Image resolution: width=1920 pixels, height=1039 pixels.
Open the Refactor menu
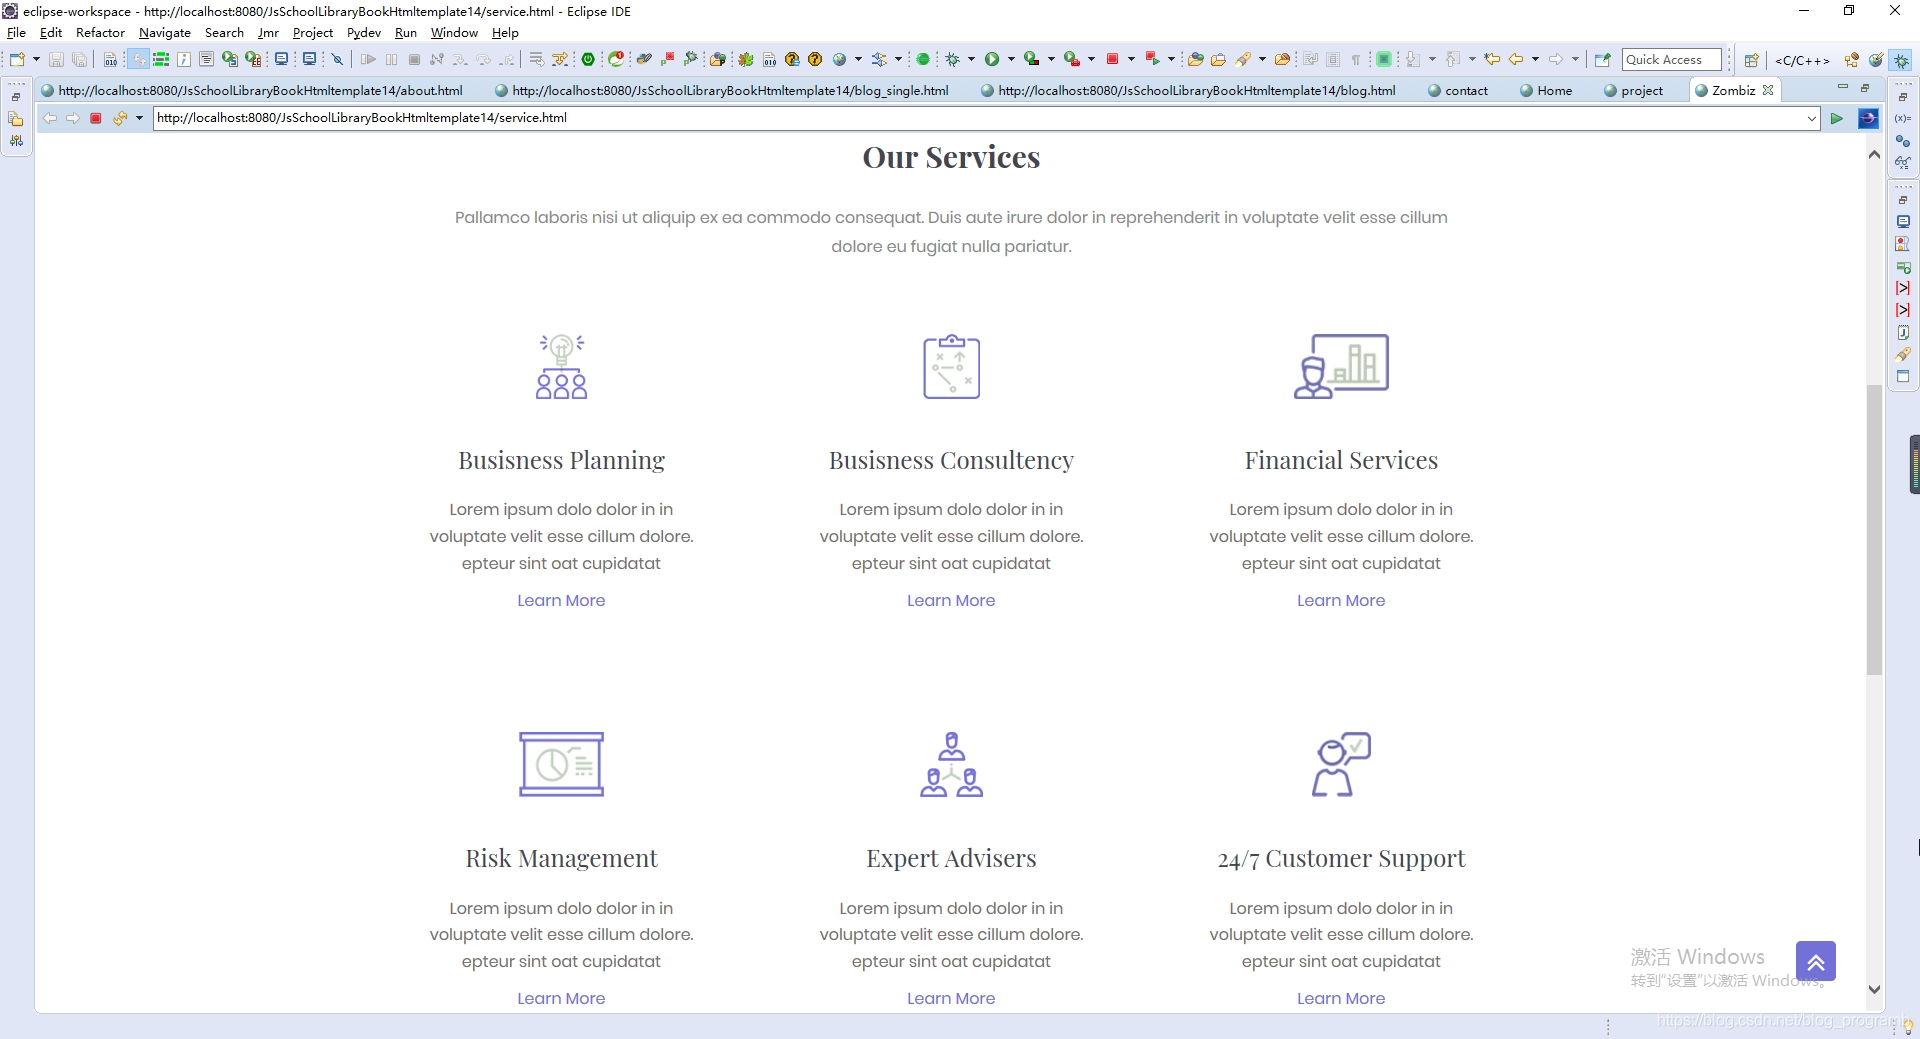click(100, 32)
